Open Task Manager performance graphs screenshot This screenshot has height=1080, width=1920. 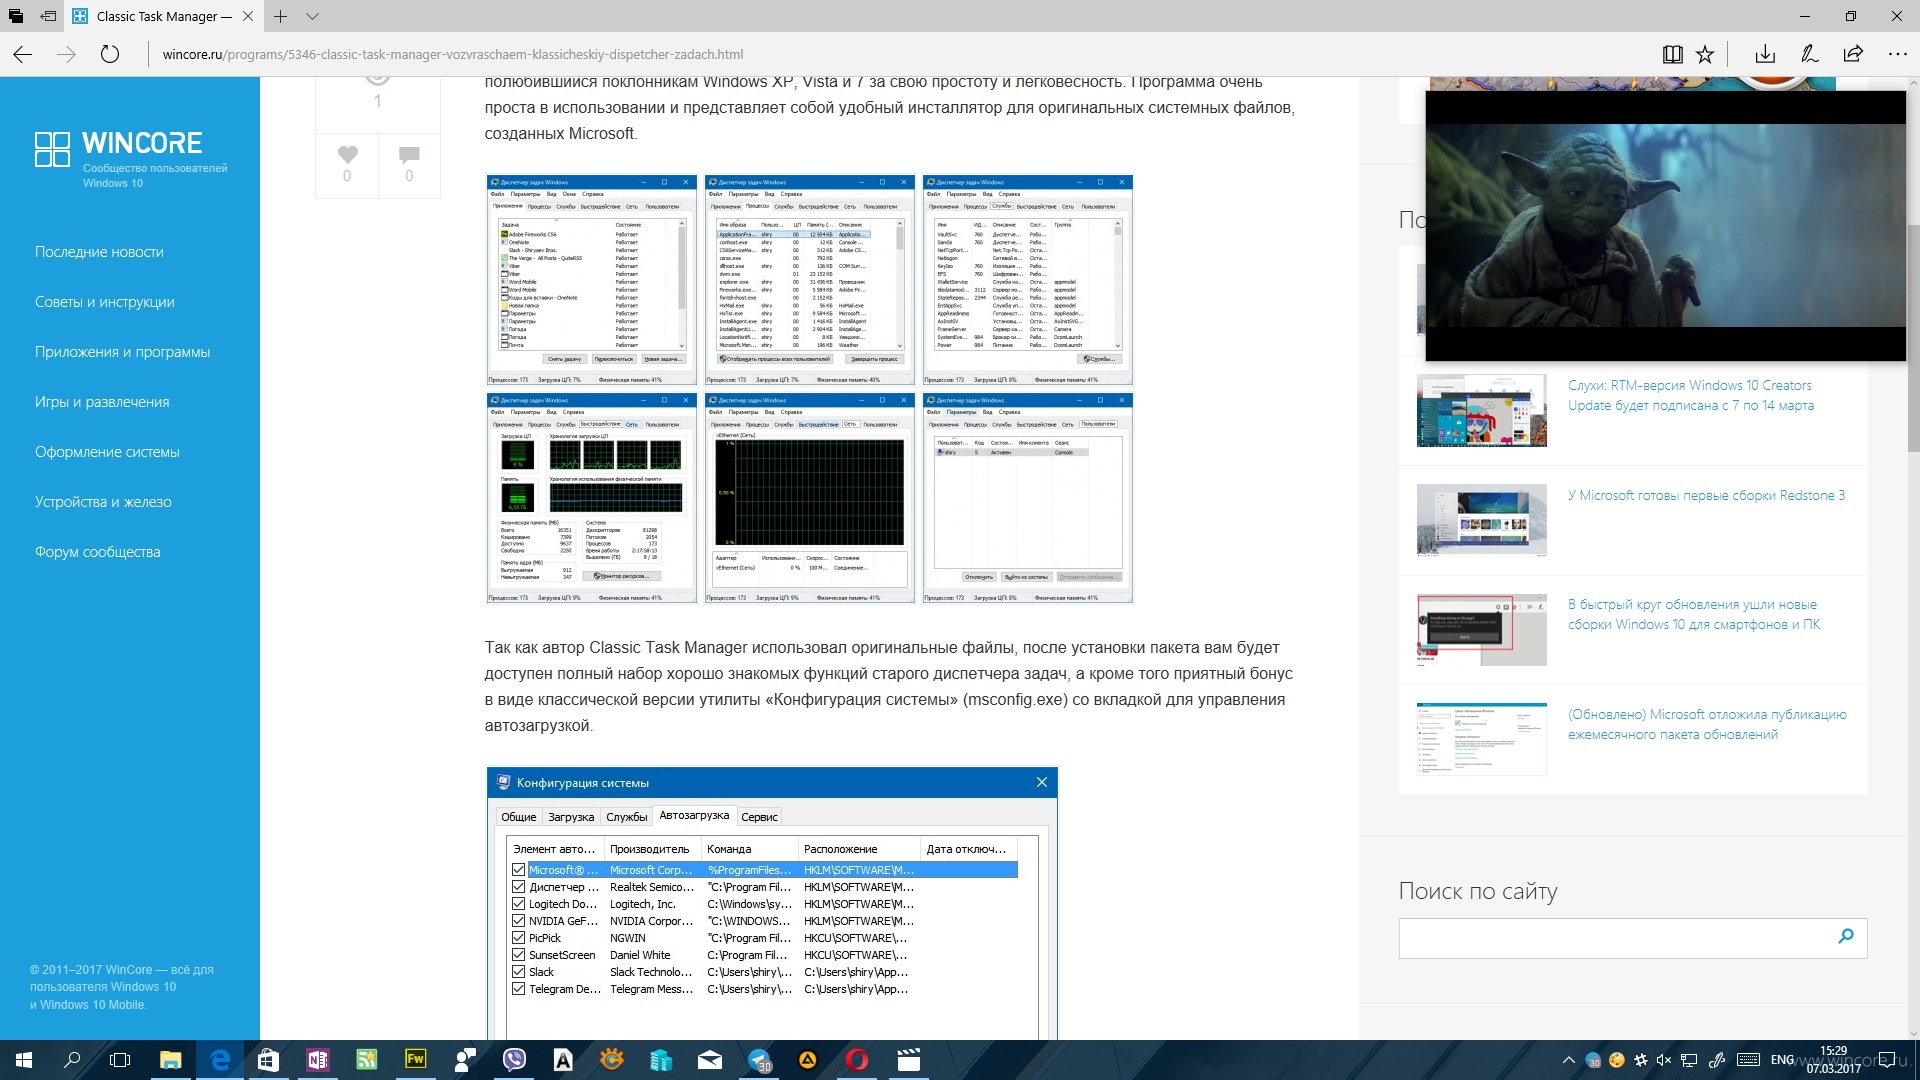tap(591, 498)
